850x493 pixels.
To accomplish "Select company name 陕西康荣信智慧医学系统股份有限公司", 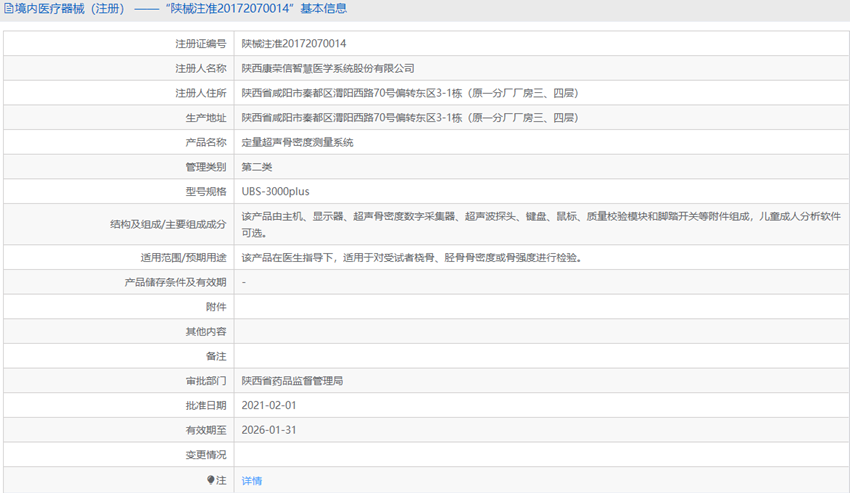I will click(x=328, y=68).
